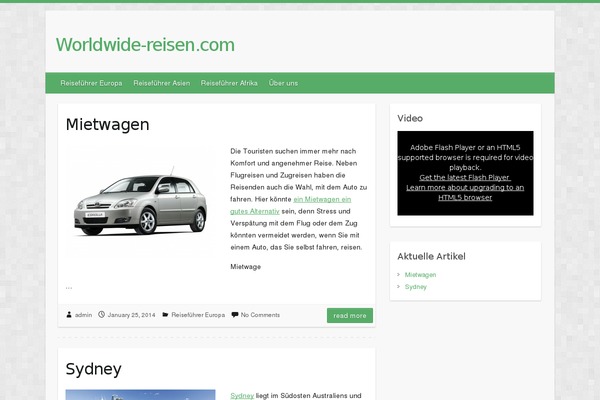The width and height of the screenshot is (600, 400).
Task: Open the admin author link
Action: click(x=83, y=315)
